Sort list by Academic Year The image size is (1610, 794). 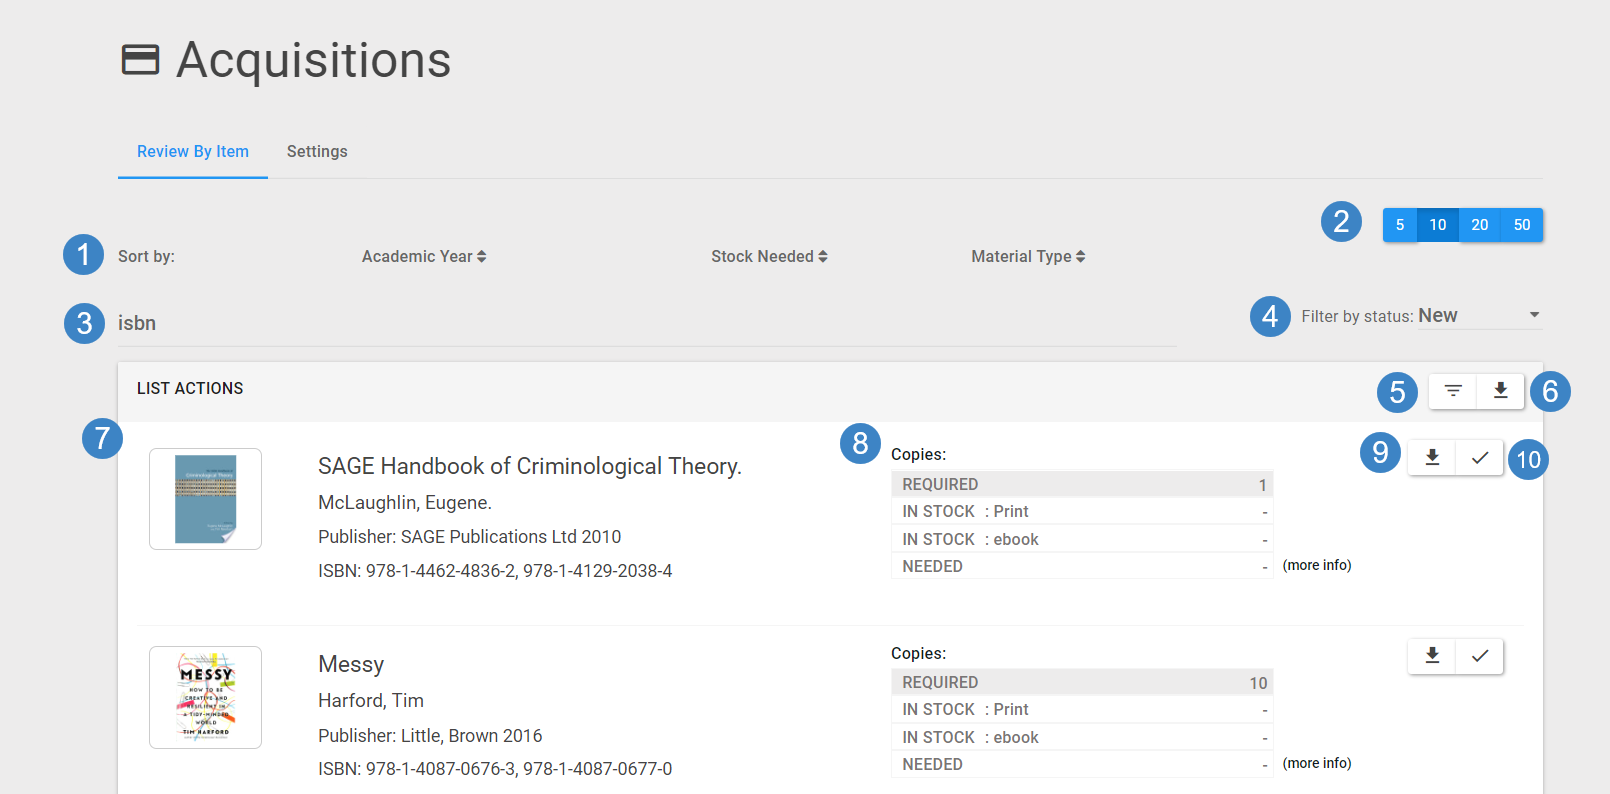[x=424, y=256]
